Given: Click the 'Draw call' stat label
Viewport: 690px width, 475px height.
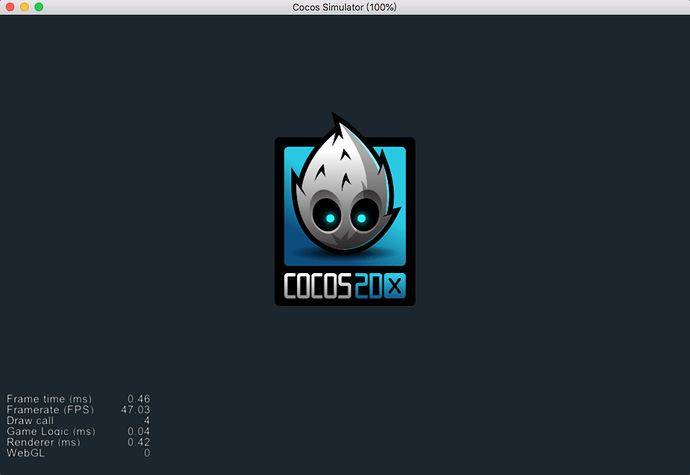Looking at the screenshot, I should pos(30,420).
